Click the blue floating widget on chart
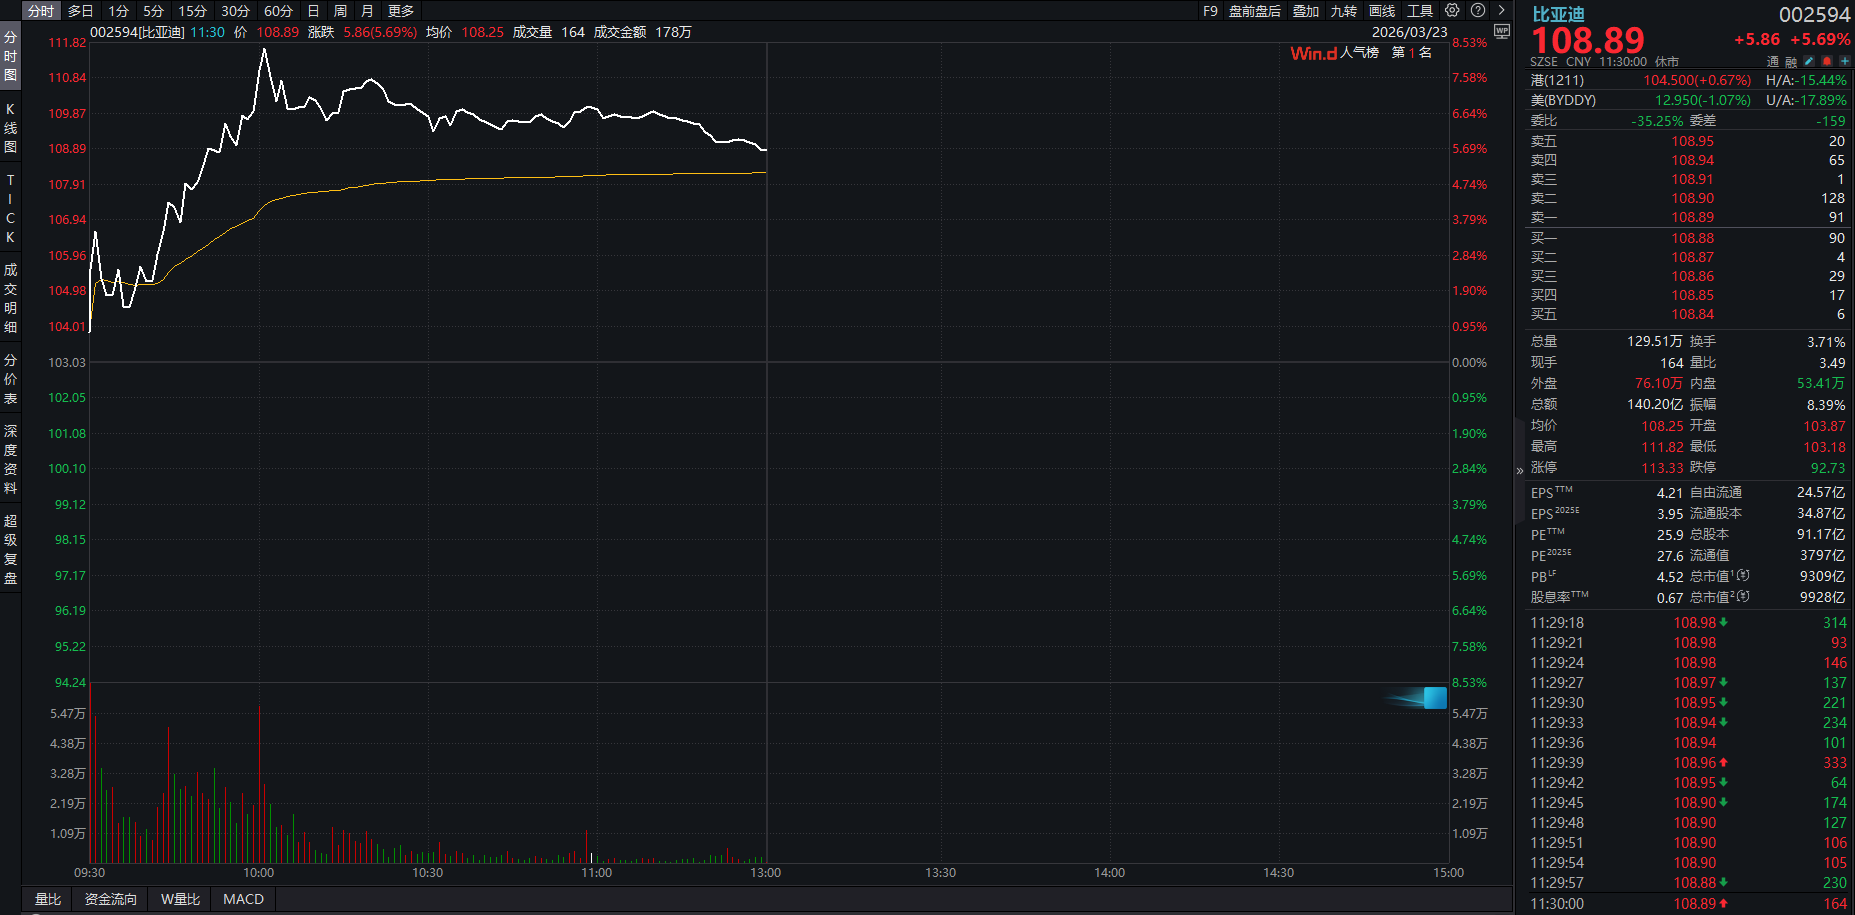1855x915 pixels. 1434,698
